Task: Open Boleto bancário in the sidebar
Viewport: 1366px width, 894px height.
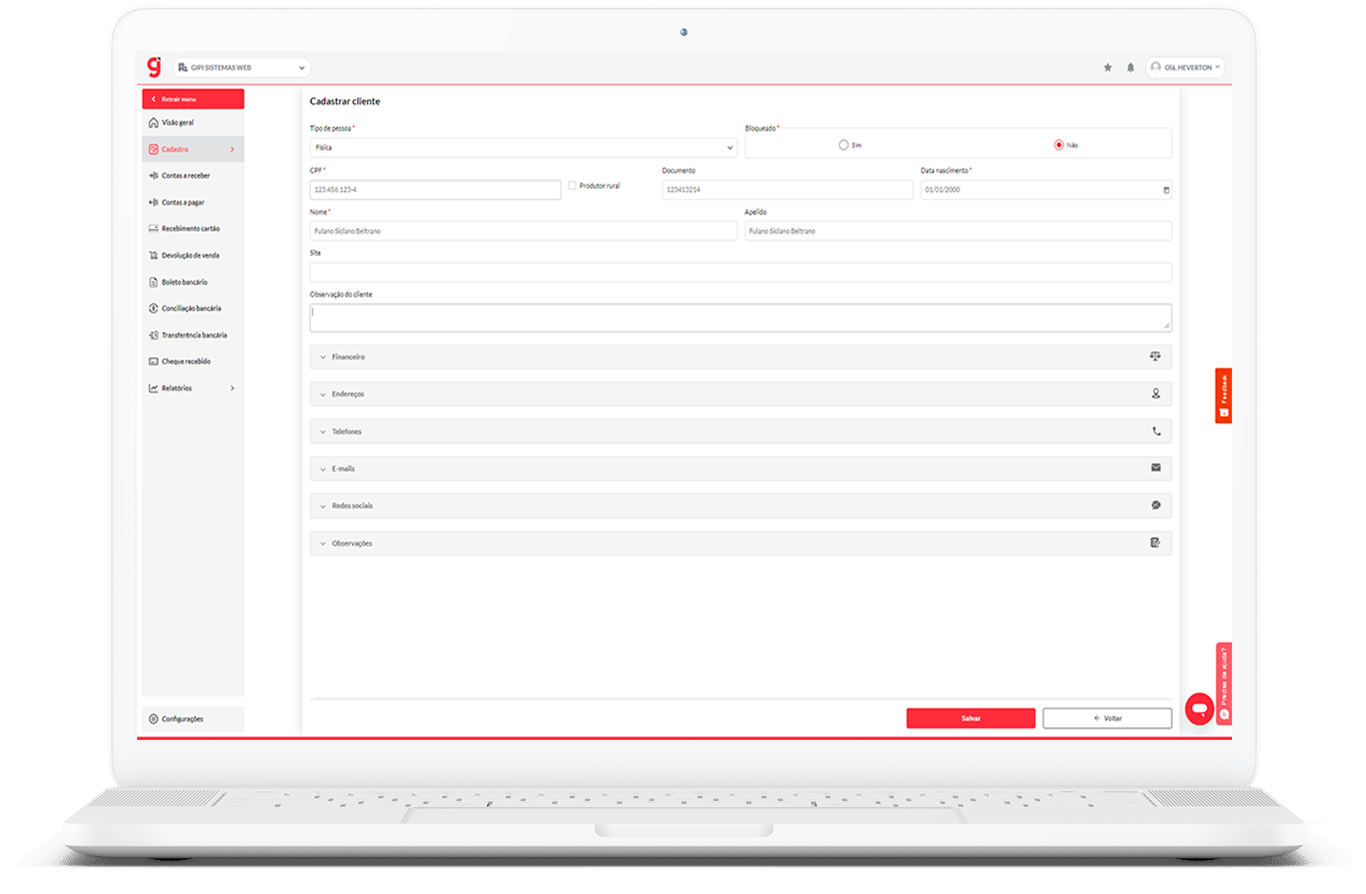Action: 193,282
